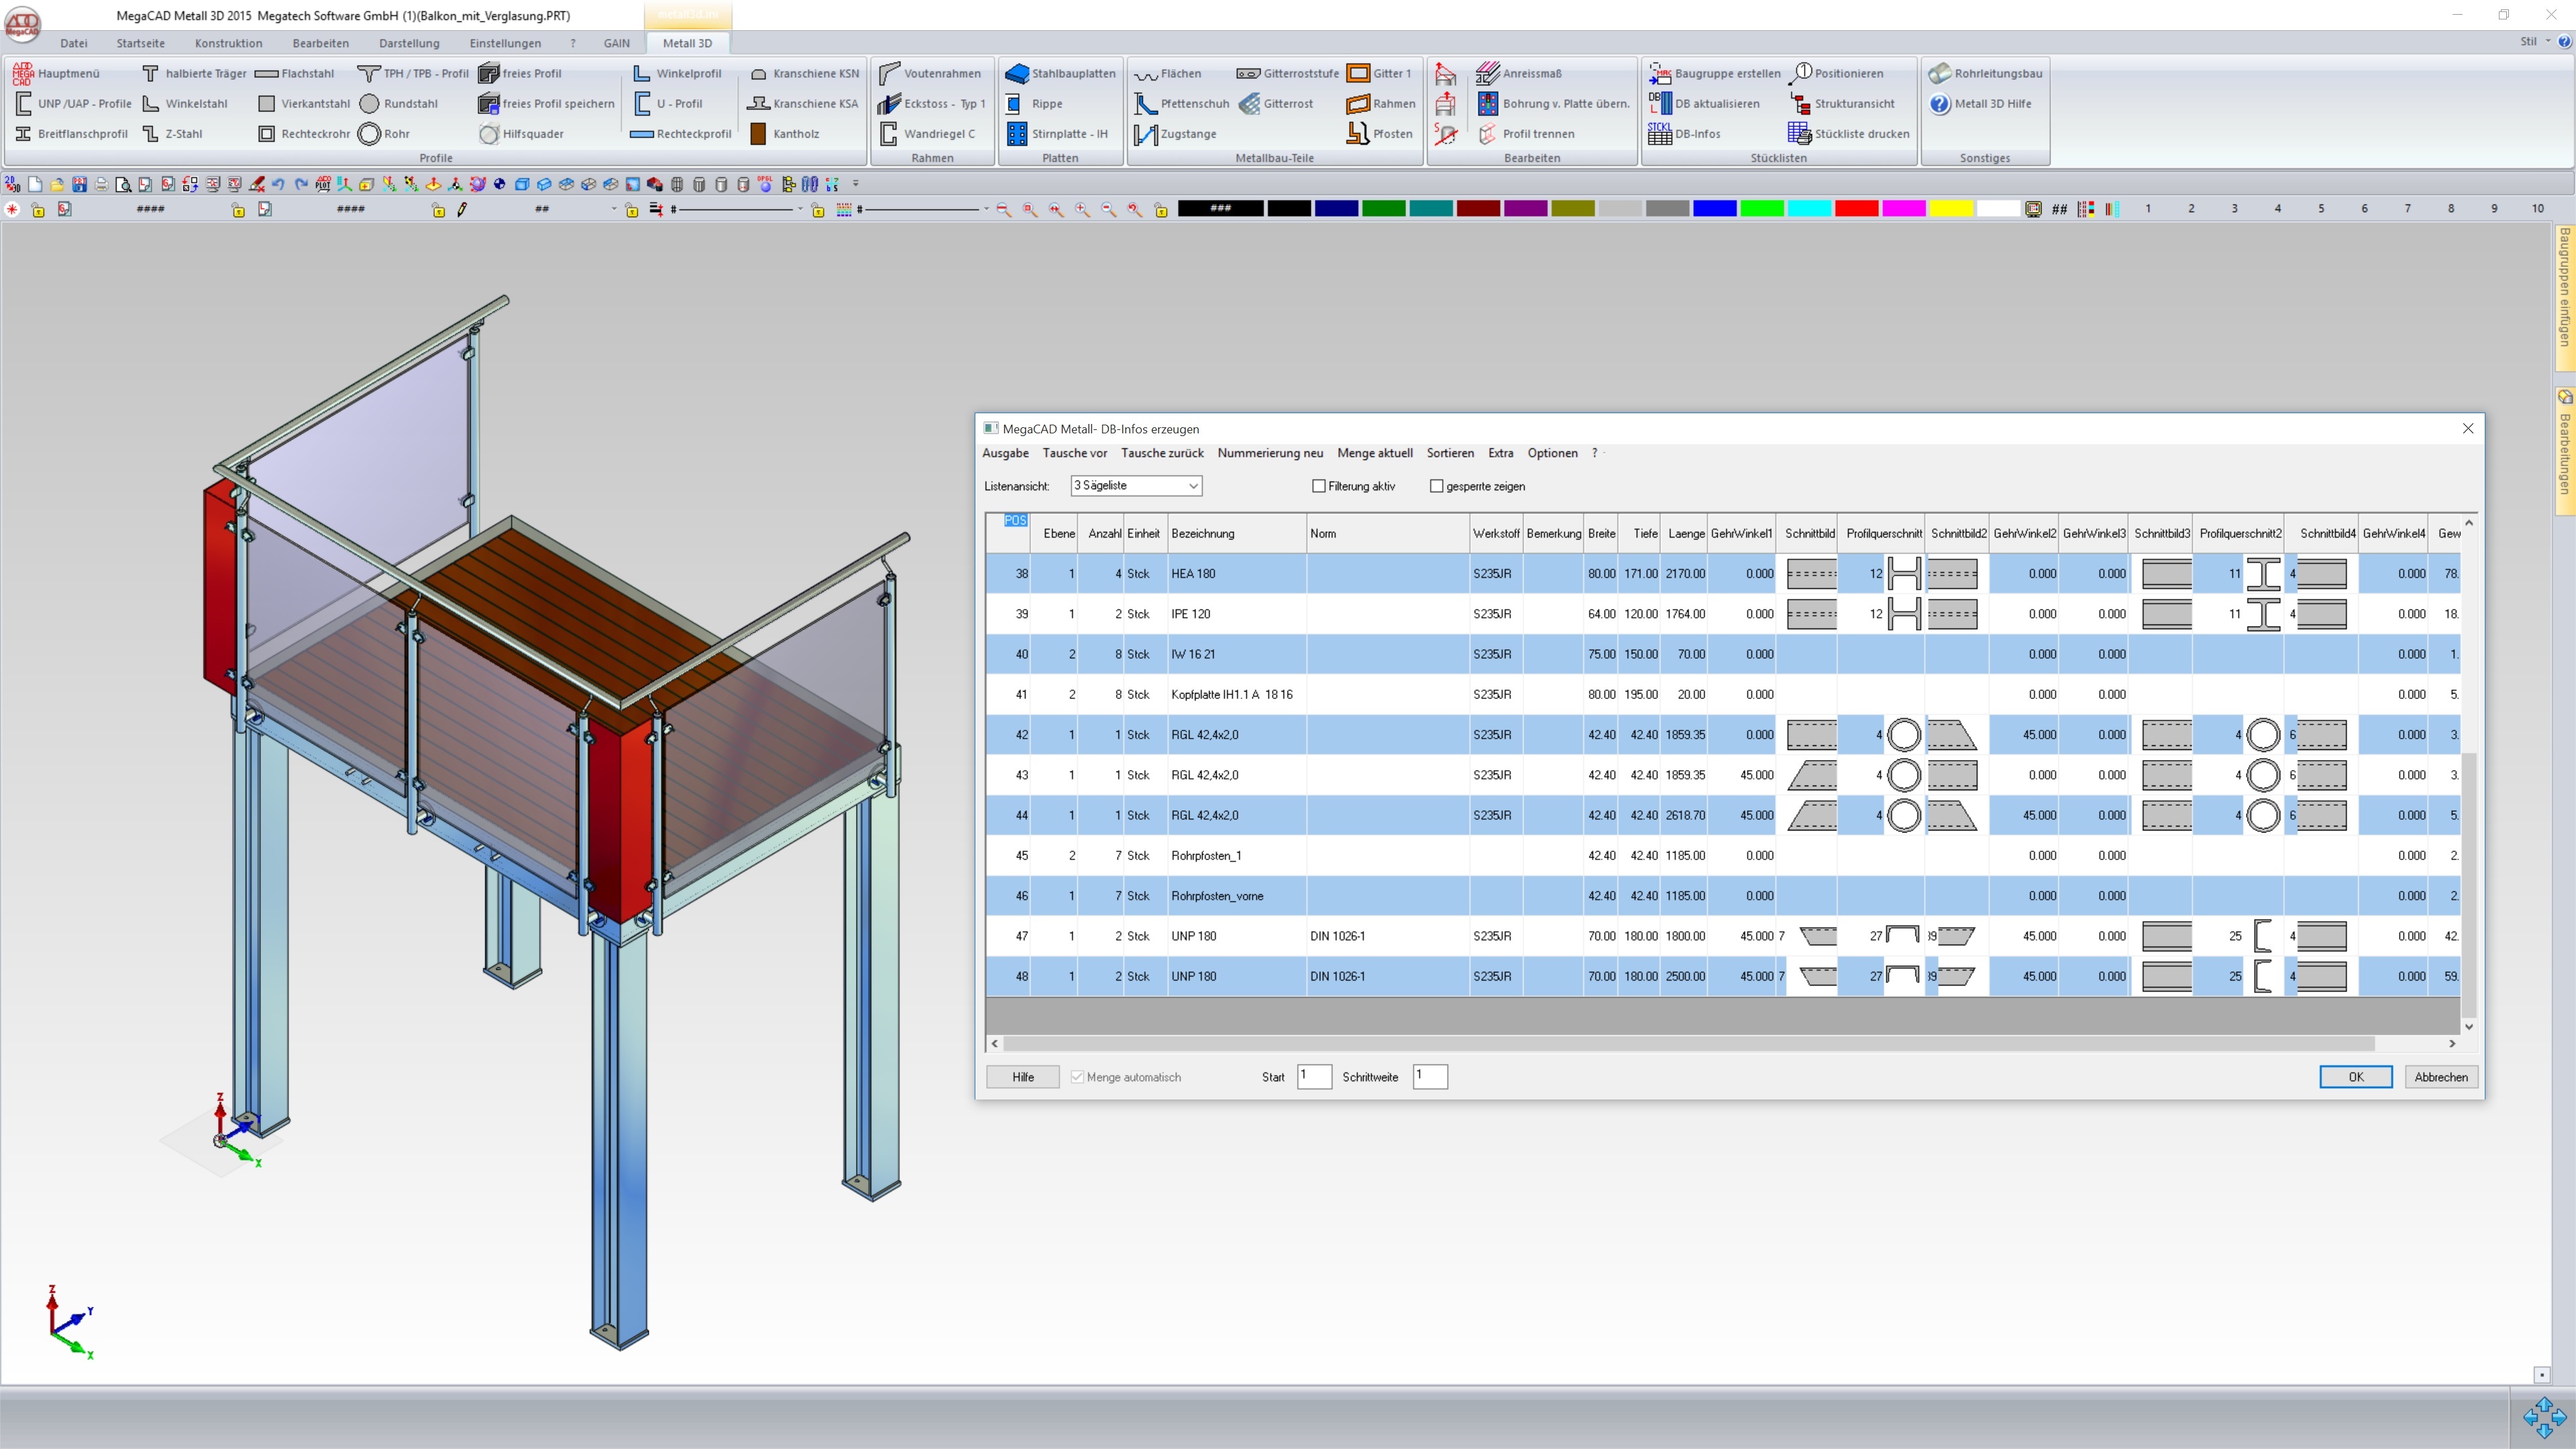2576x1449 pixels.
Task: Choose the Breitflanschprofil tool
Action: tap(71, 133)
